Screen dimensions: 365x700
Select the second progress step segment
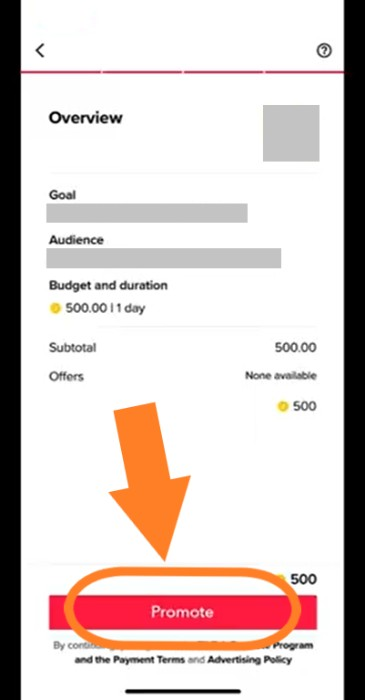[142, 71]
